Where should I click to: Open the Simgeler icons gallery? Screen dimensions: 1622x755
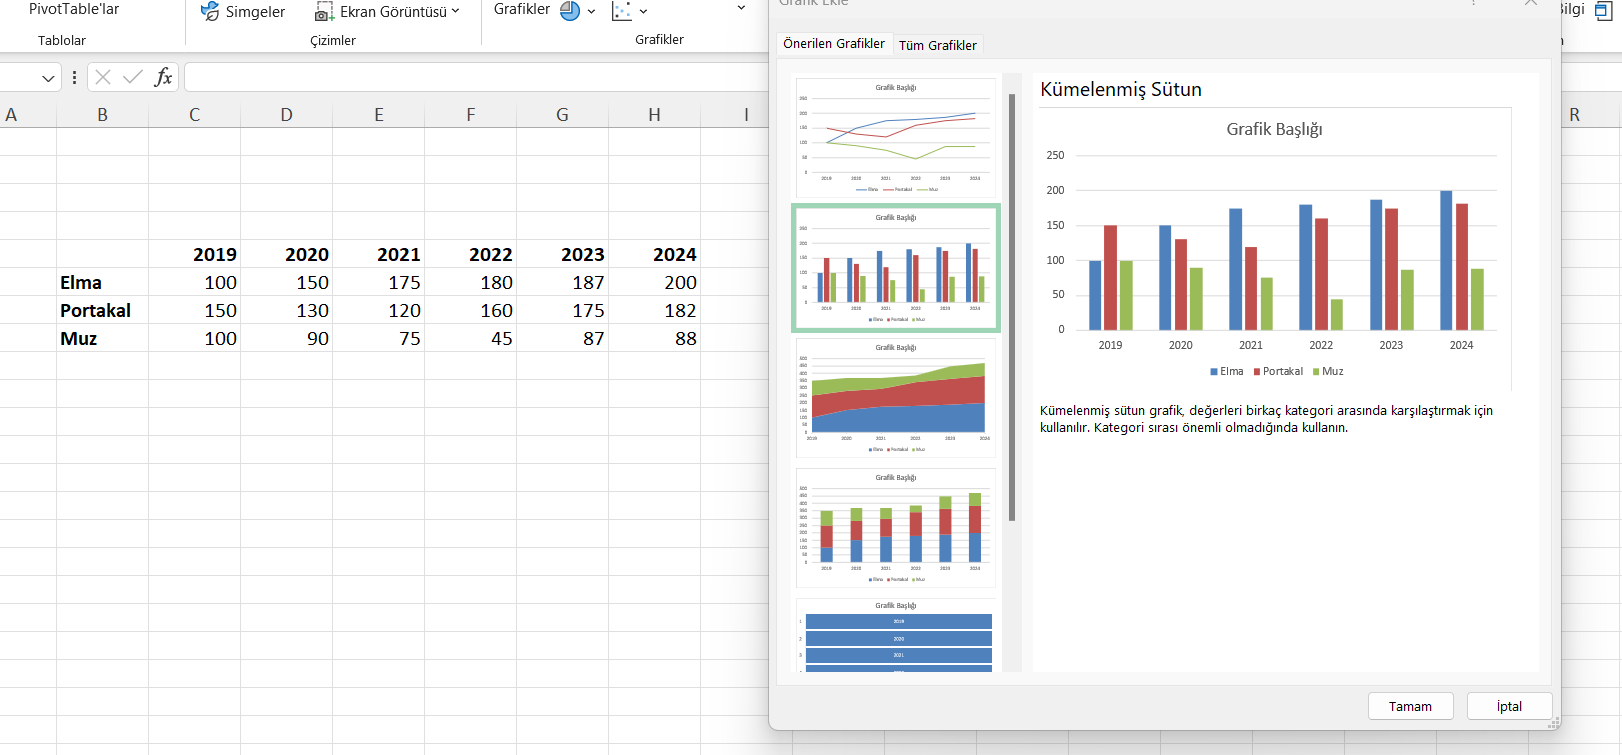click(x=242, y=12)
